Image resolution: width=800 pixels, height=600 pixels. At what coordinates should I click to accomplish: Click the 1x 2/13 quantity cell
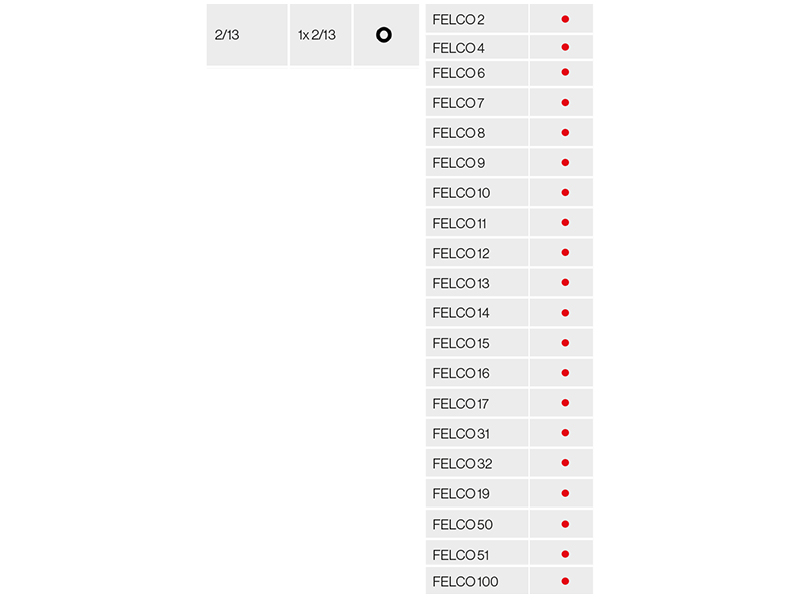[320, 35]
